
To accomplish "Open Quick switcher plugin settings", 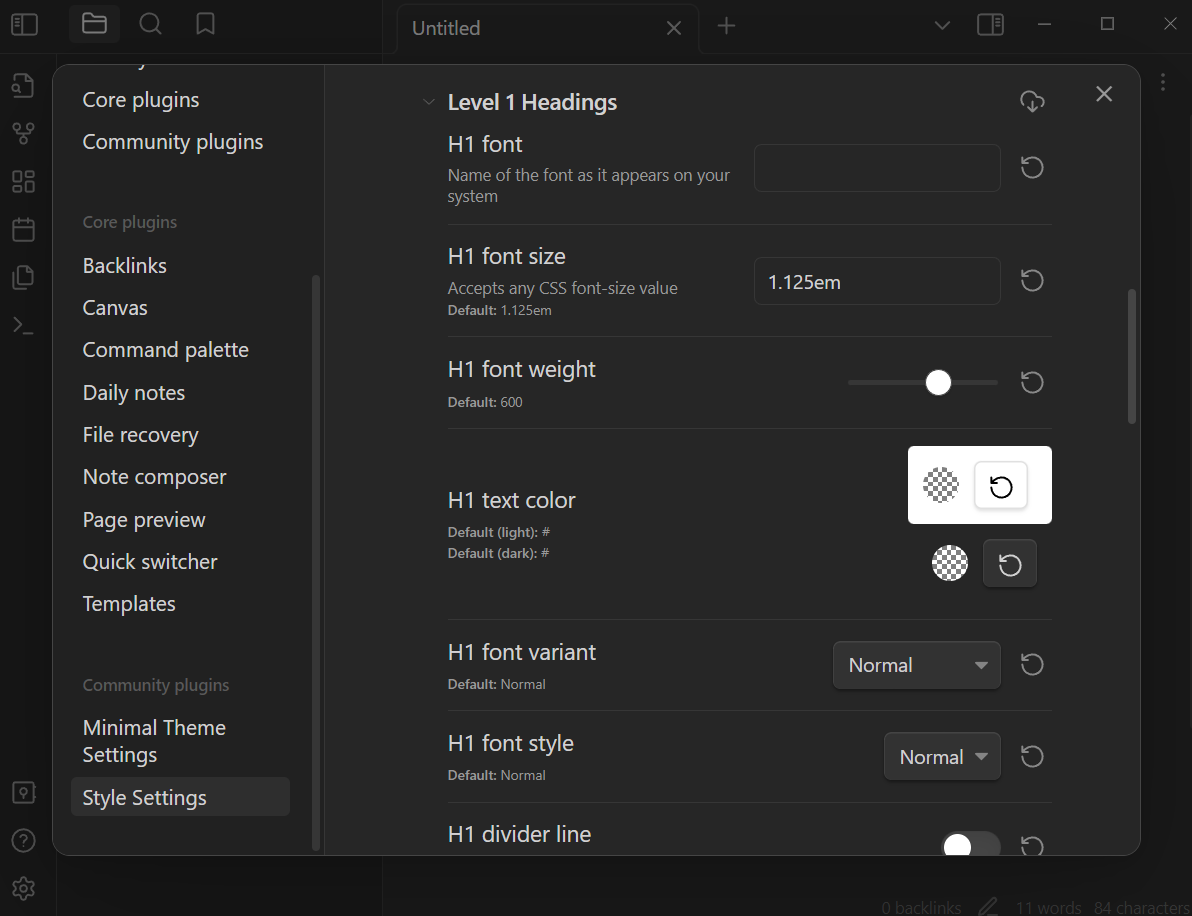I will [x=150, y=562].
